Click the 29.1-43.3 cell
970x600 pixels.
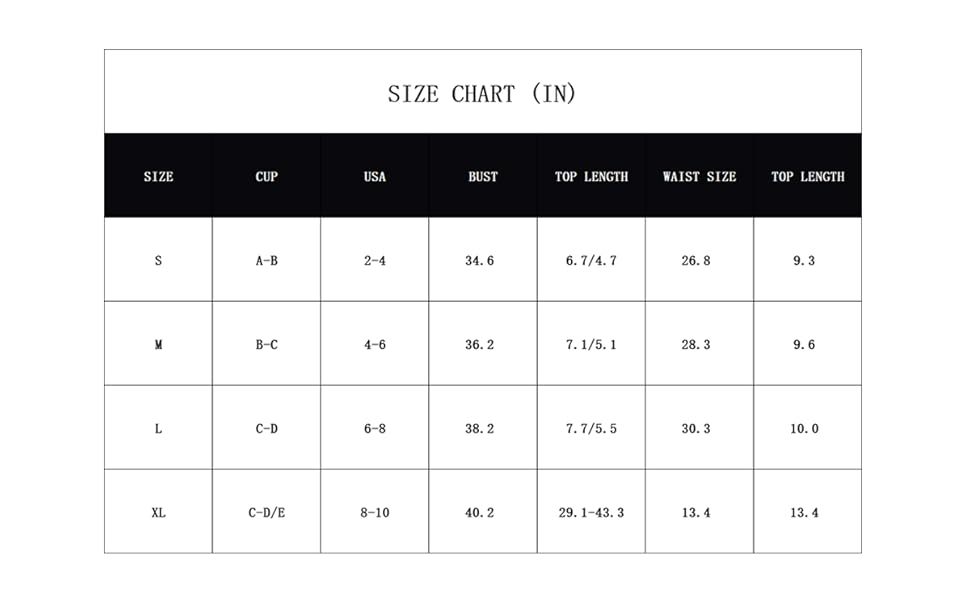591,513
